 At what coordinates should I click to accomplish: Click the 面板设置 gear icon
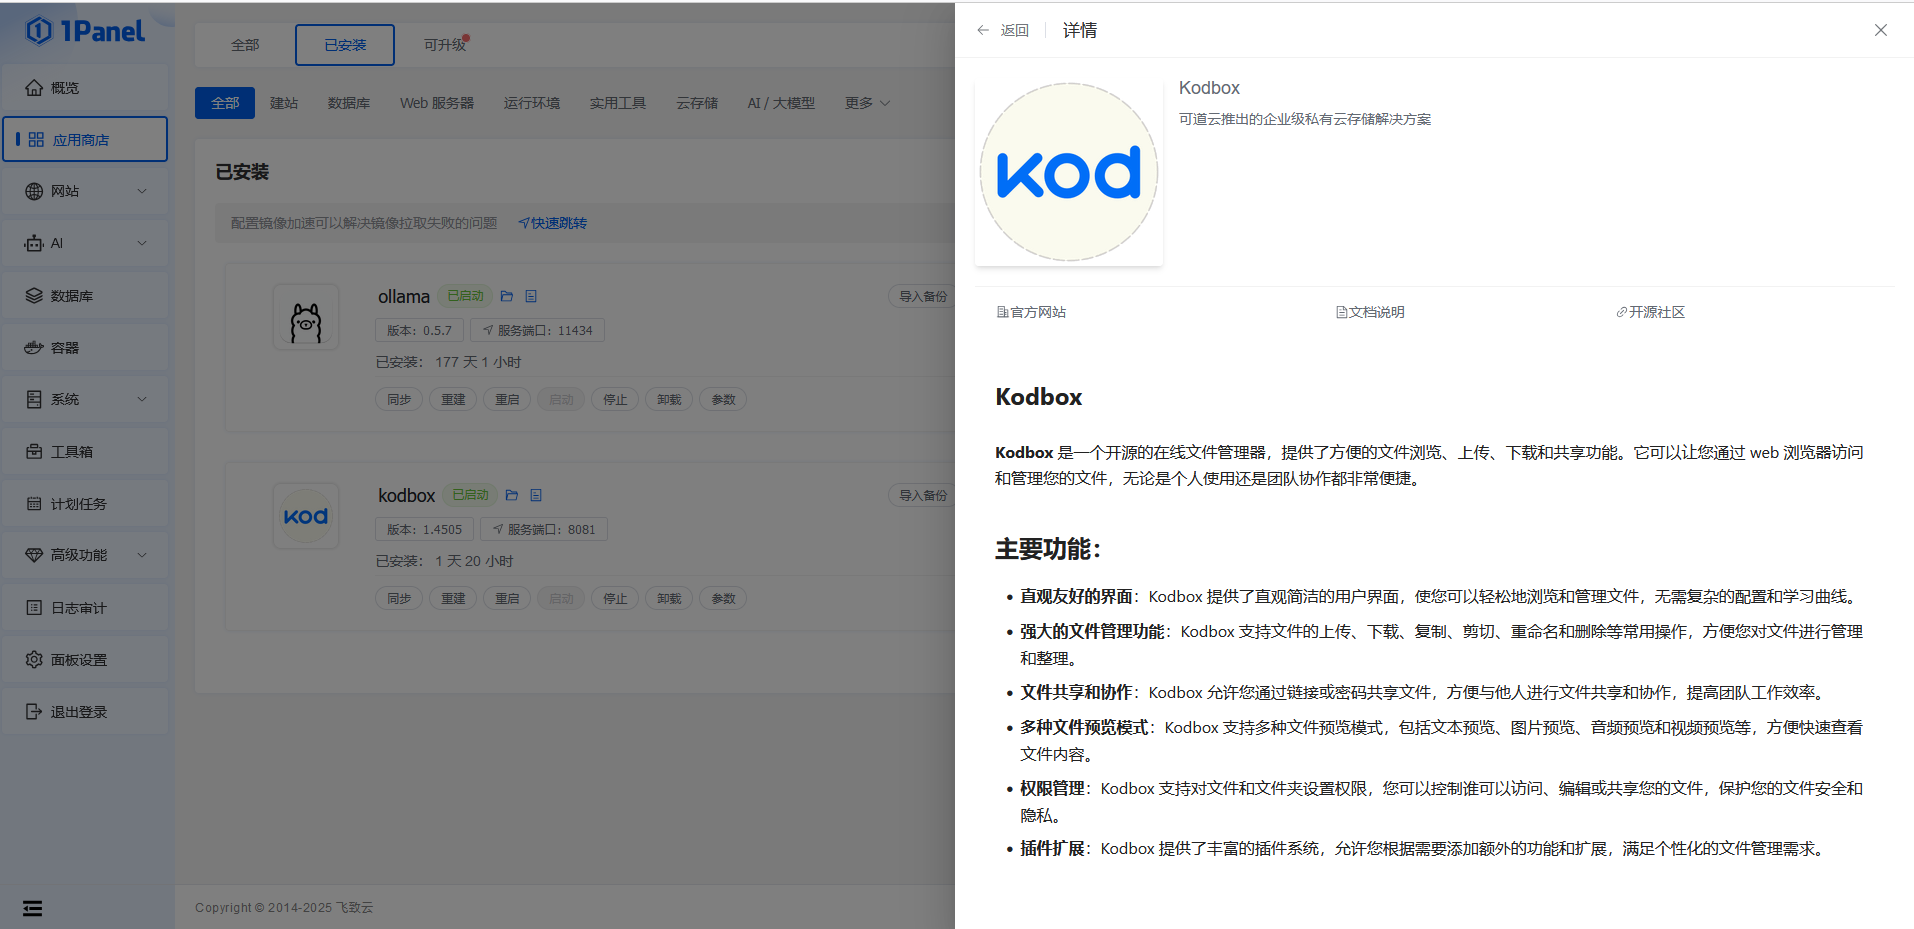[x=34, y=660]
